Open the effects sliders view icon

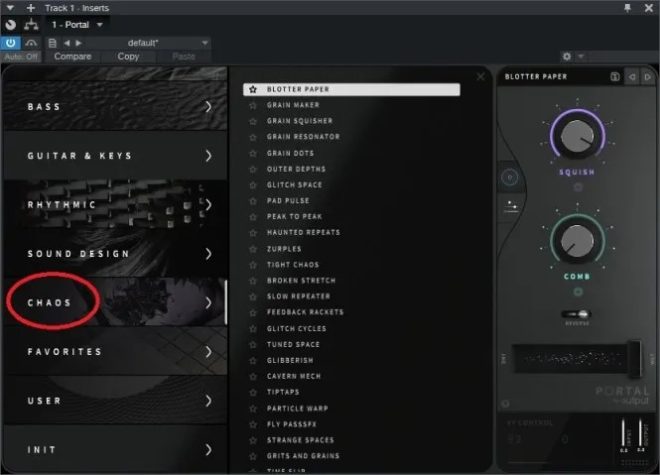[511, 207]
